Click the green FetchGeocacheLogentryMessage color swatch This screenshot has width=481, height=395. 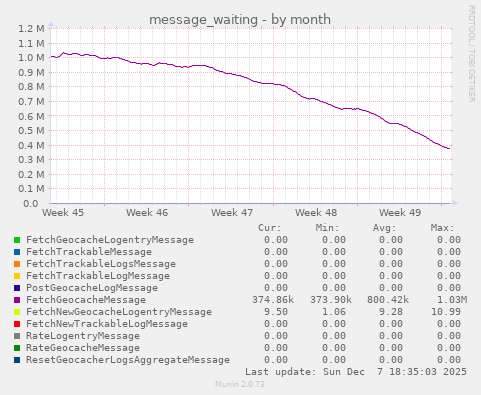17,240
